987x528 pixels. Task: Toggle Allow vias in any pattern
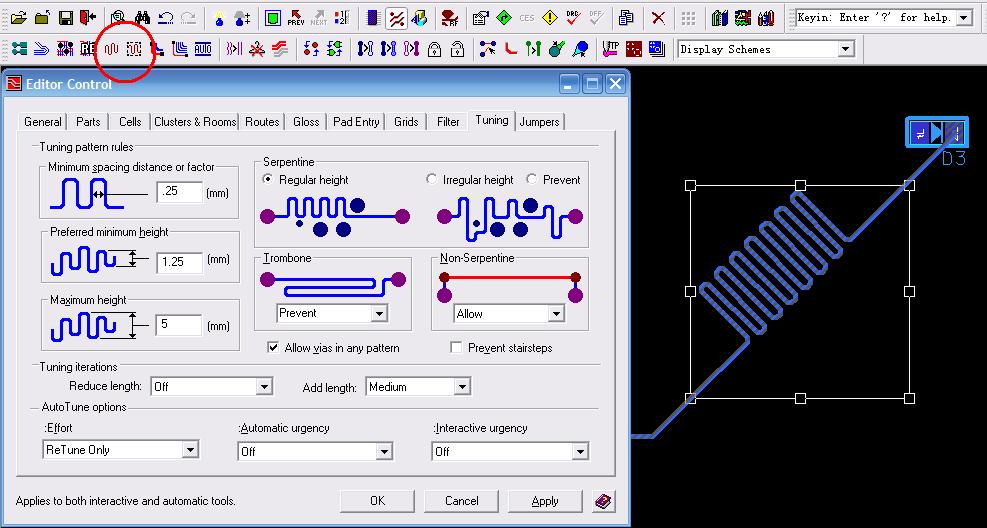click(x=273, y=347)
